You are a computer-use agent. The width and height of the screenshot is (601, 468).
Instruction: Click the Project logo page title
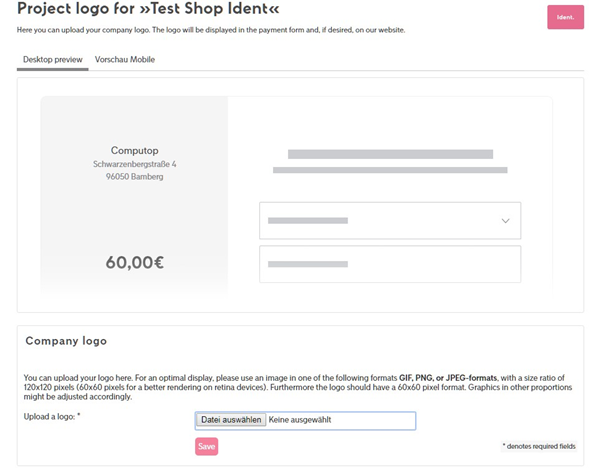[x=148, y=8]
